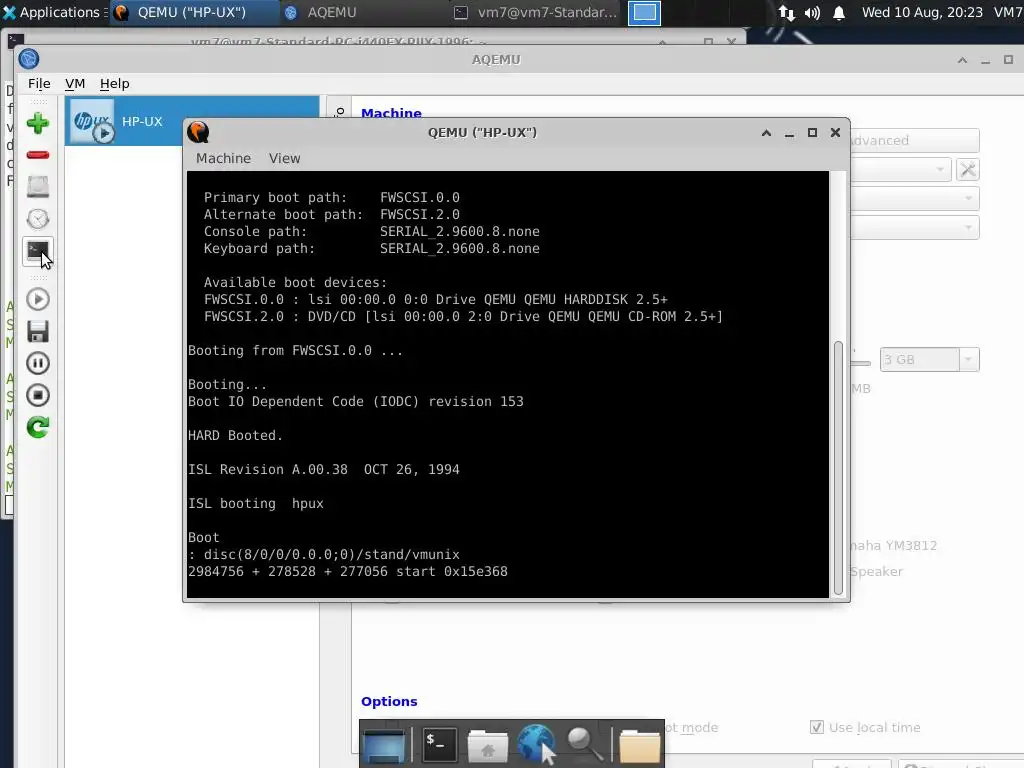This screenshot has height=768, width=1024.
Task: Open notifications bell icon
Action: coord(839,12)
